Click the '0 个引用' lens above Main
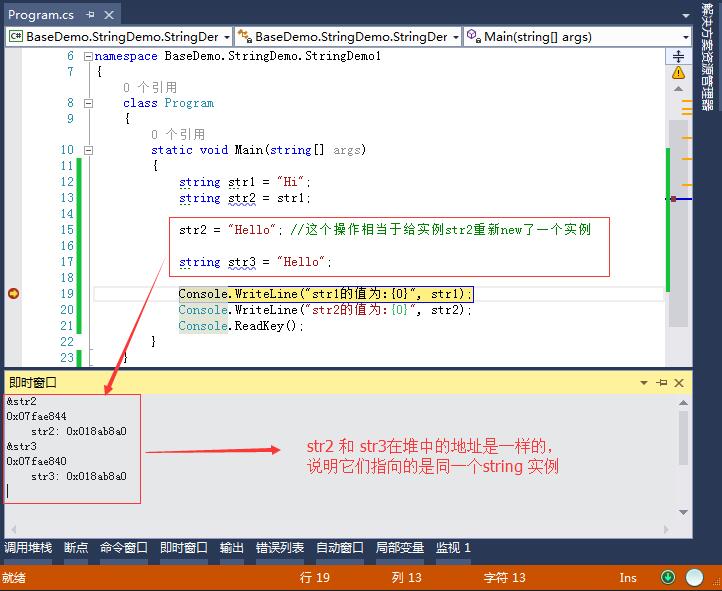The height and width of the screenshot is (591, 722). click(178, 134)
